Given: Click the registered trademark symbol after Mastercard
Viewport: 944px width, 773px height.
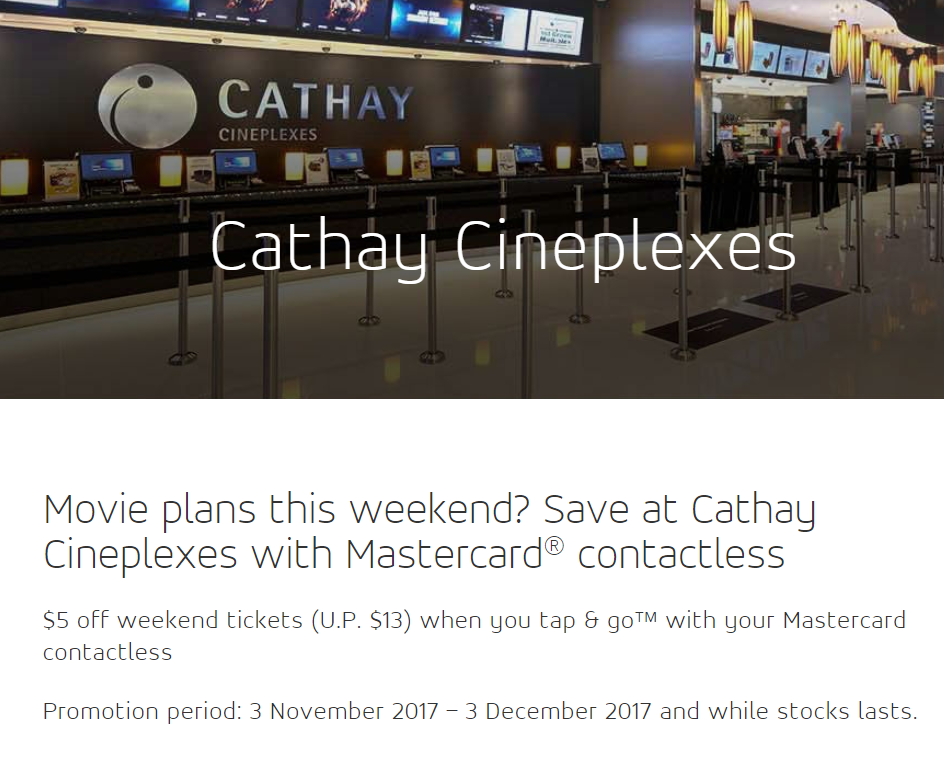Looking at the screenshot, I should tap(554, 545).
